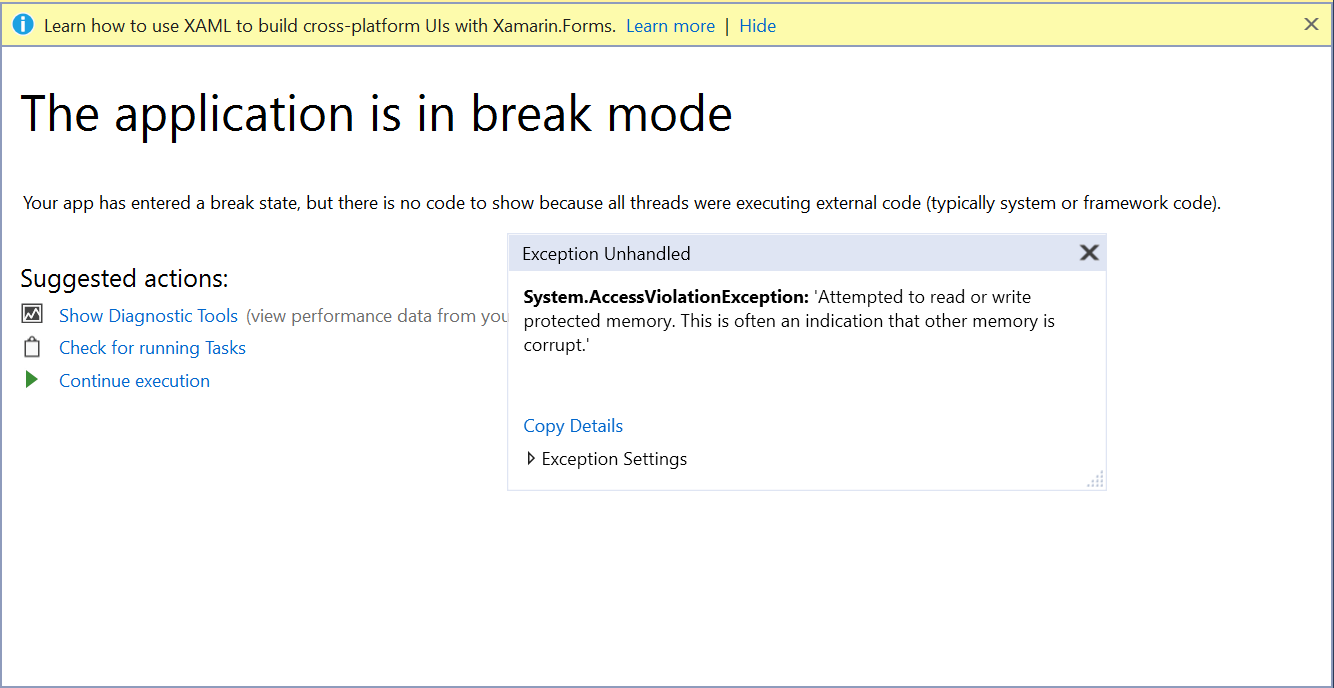Click the break mode heading
Viewport: 1334px width, 688px height.
pyautogui.click(x=378, y=113)
